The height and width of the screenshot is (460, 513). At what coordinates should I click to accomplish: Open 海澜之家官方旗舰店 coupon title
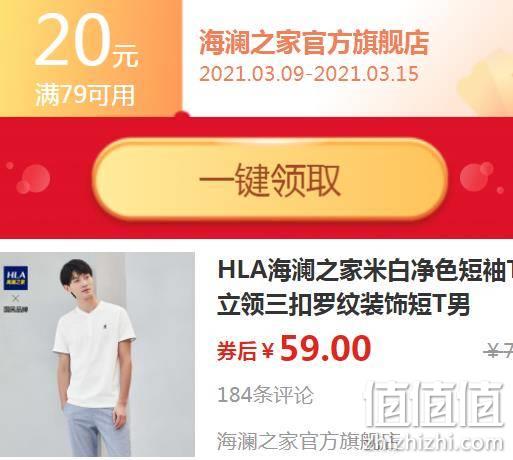point(314,43)
